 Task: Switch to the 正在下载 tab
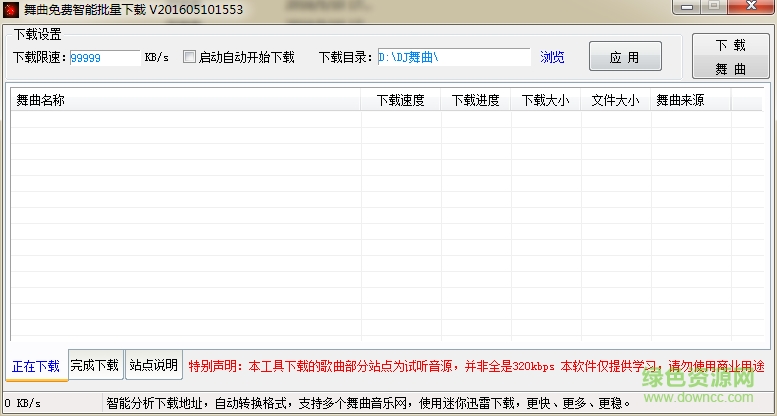click(36, 366)
